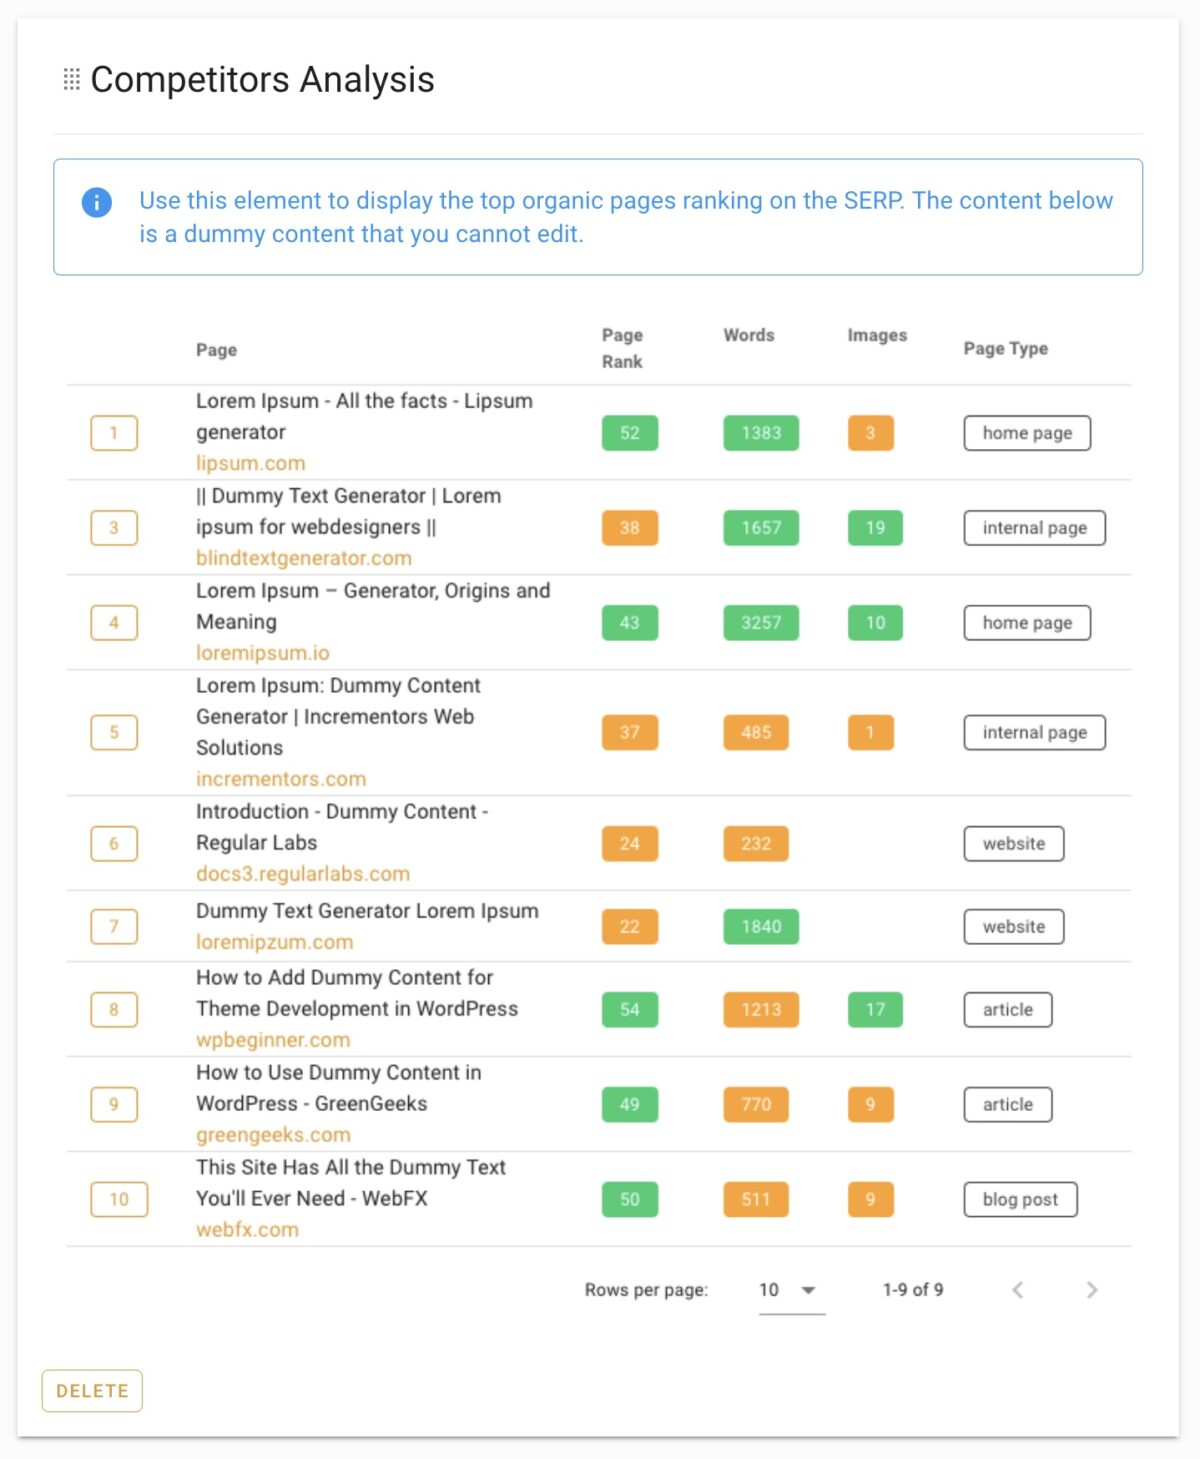Select the rank number 5 box
1200x1459 pixels.
pyautogui.click(x=113, y=732)
